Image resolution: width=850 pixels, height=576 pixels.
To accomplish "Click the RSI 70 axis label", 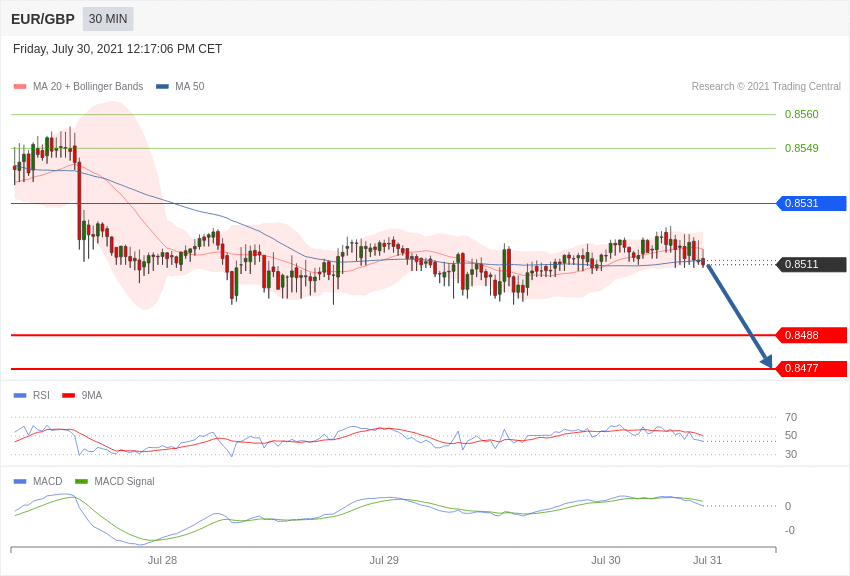I will (x=791, y=417).
